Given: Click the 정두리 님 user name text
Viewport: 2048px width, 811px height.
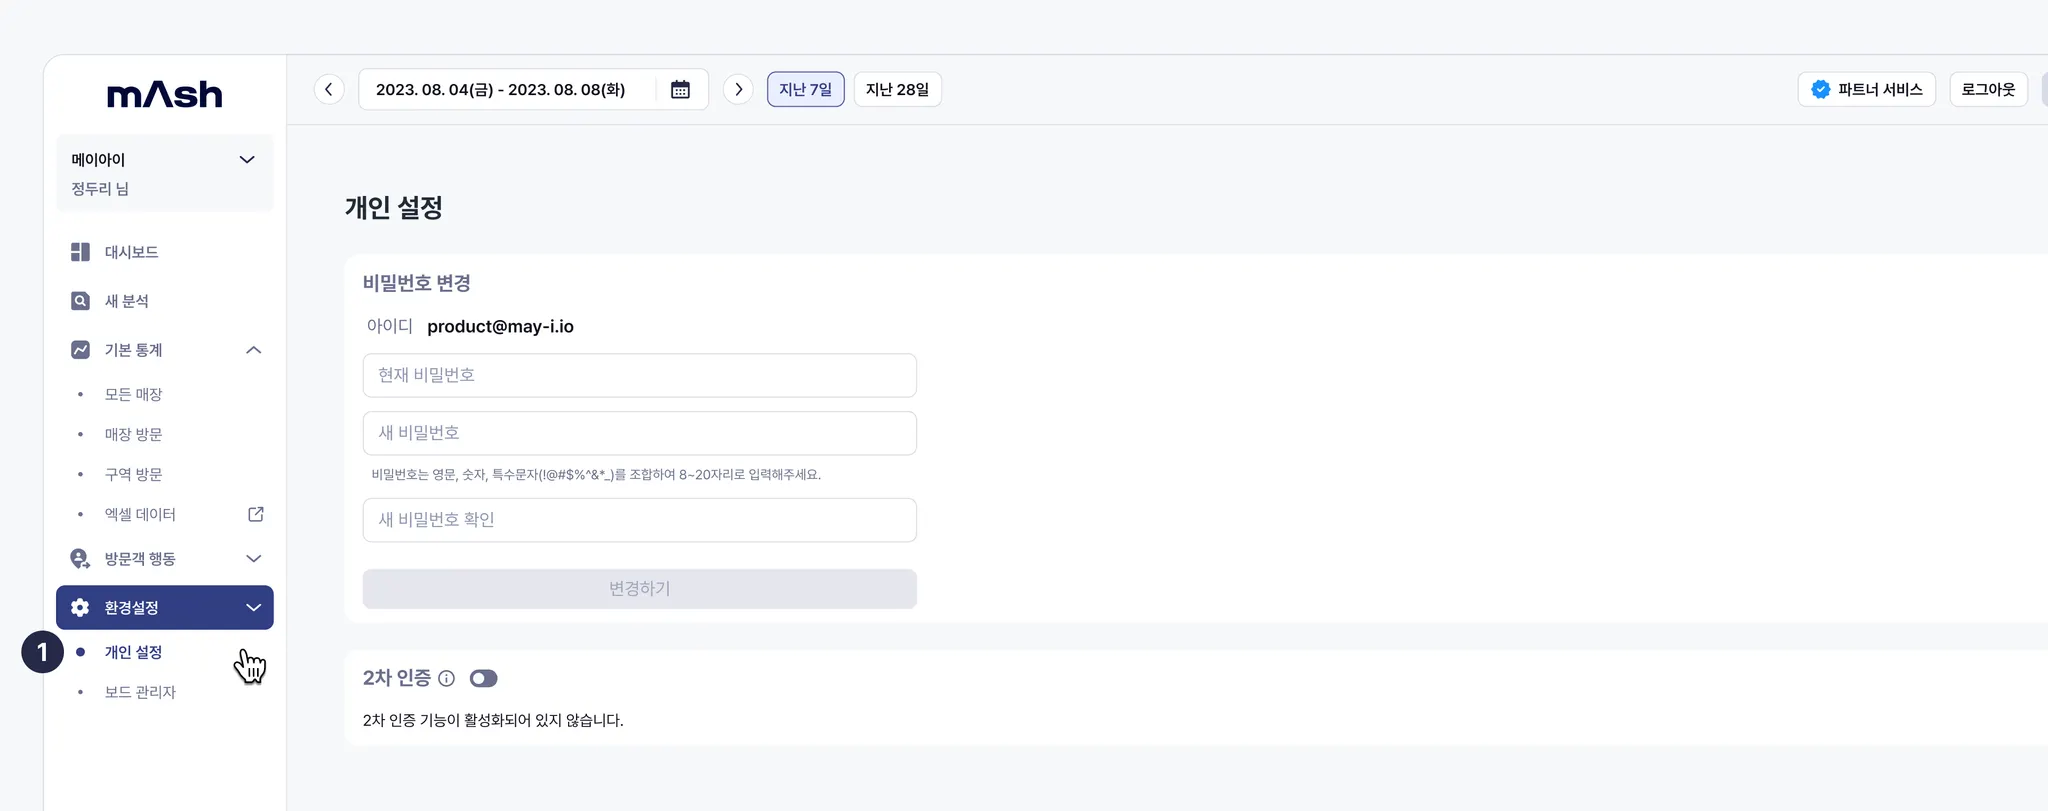Looking at the screenshot, I should pos(100,189).
